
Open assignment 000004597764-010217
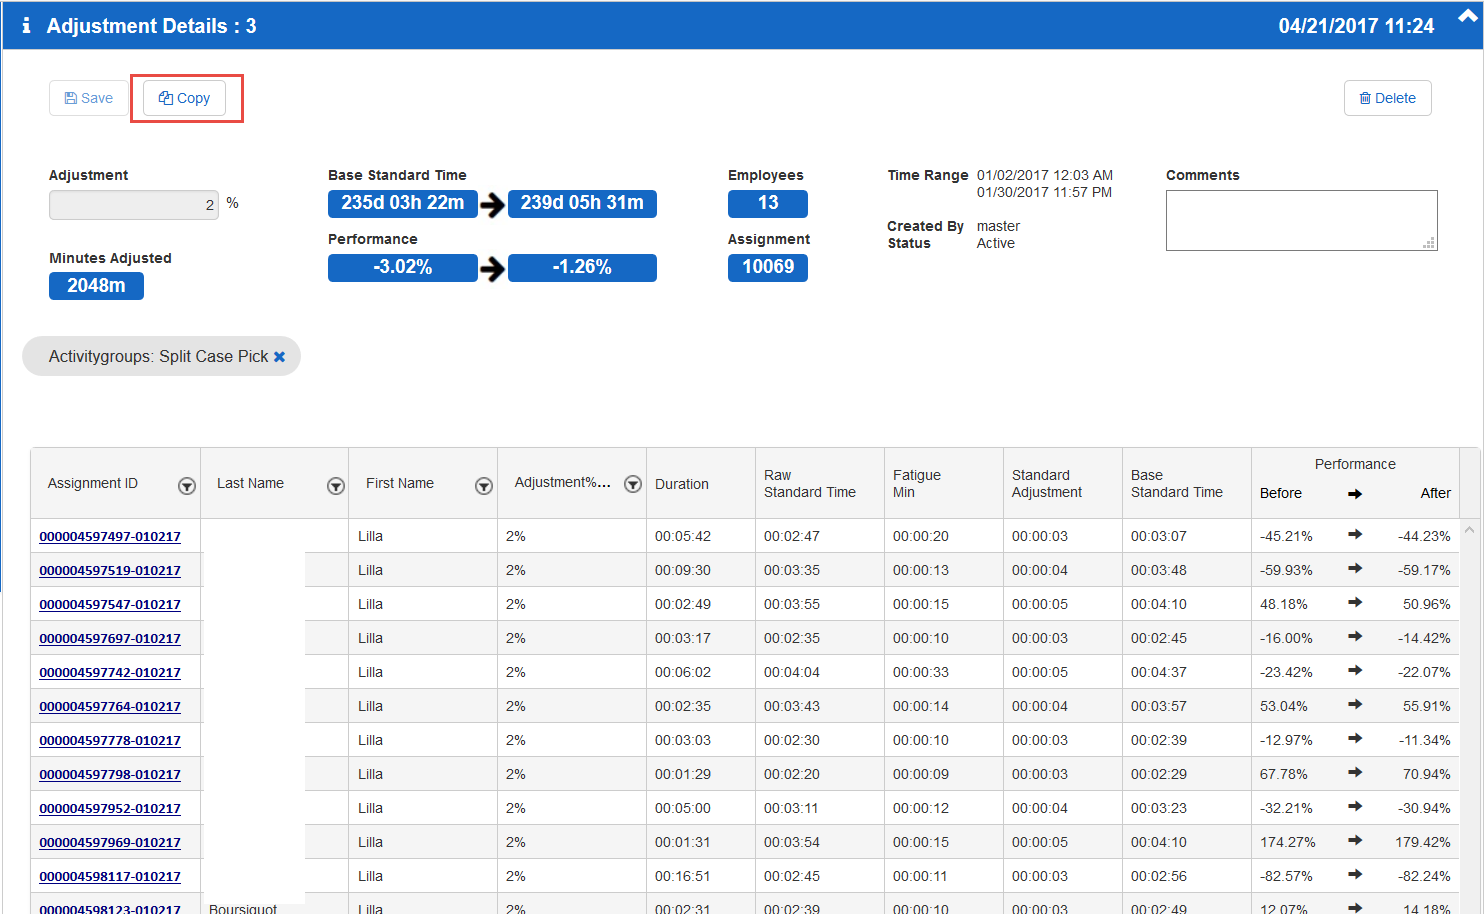pyautogui.click(x=110, y=707)
